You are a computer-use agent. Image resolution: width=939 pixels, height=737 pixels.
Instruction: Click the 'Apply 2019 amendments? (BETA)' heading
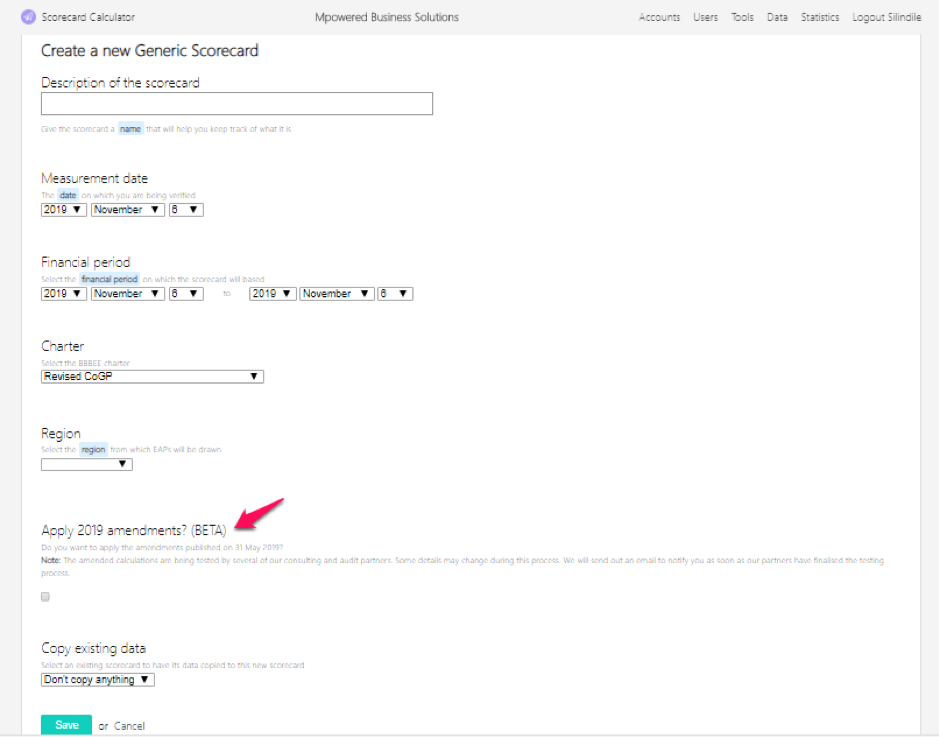(x=134, y=530)
